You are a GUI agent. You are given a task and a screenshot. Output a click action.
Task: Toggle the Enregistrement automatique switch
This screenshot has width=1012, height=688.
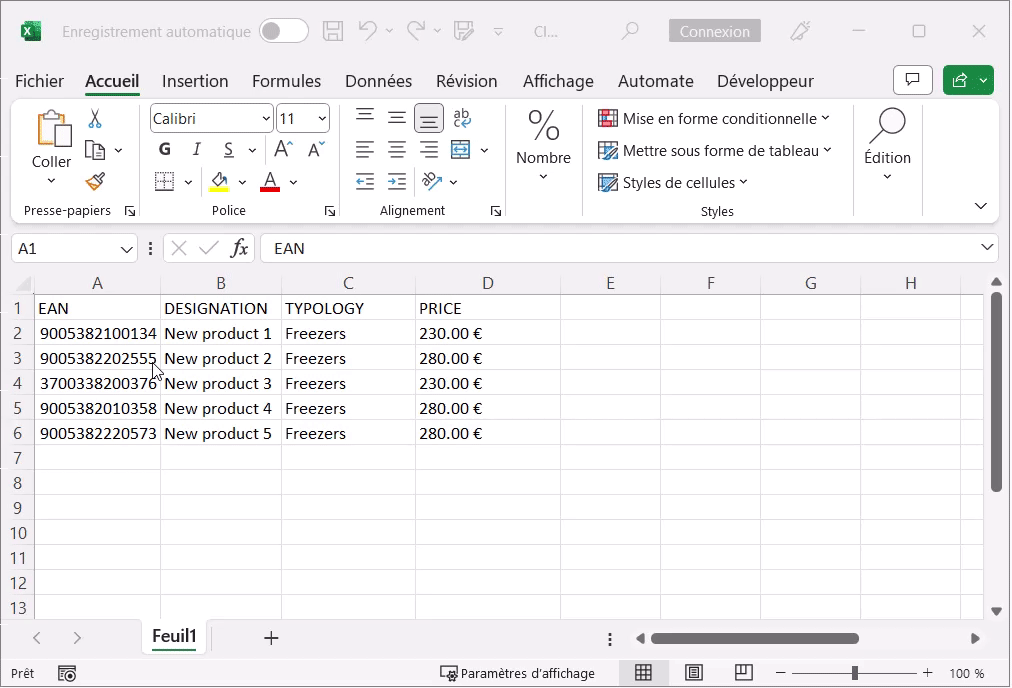pyautogui.click(x=283, y=31)
